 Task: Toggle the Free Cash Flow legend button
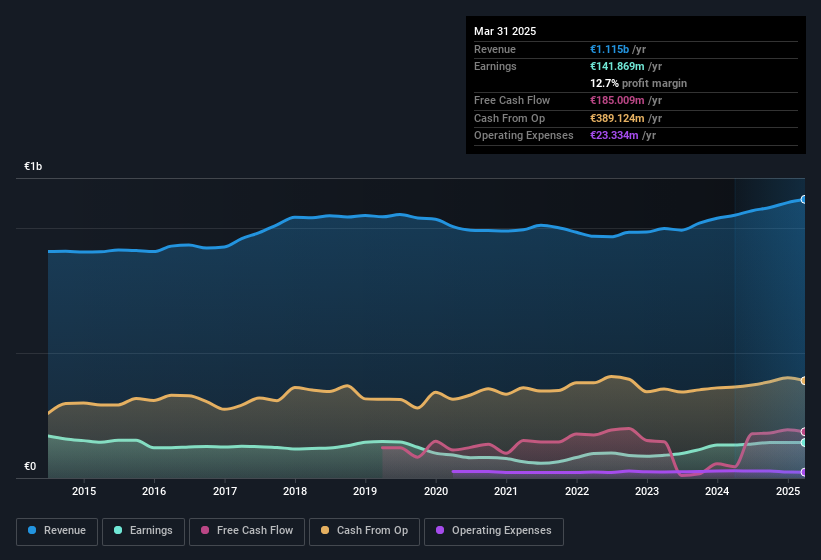click(x=247, y=531)
